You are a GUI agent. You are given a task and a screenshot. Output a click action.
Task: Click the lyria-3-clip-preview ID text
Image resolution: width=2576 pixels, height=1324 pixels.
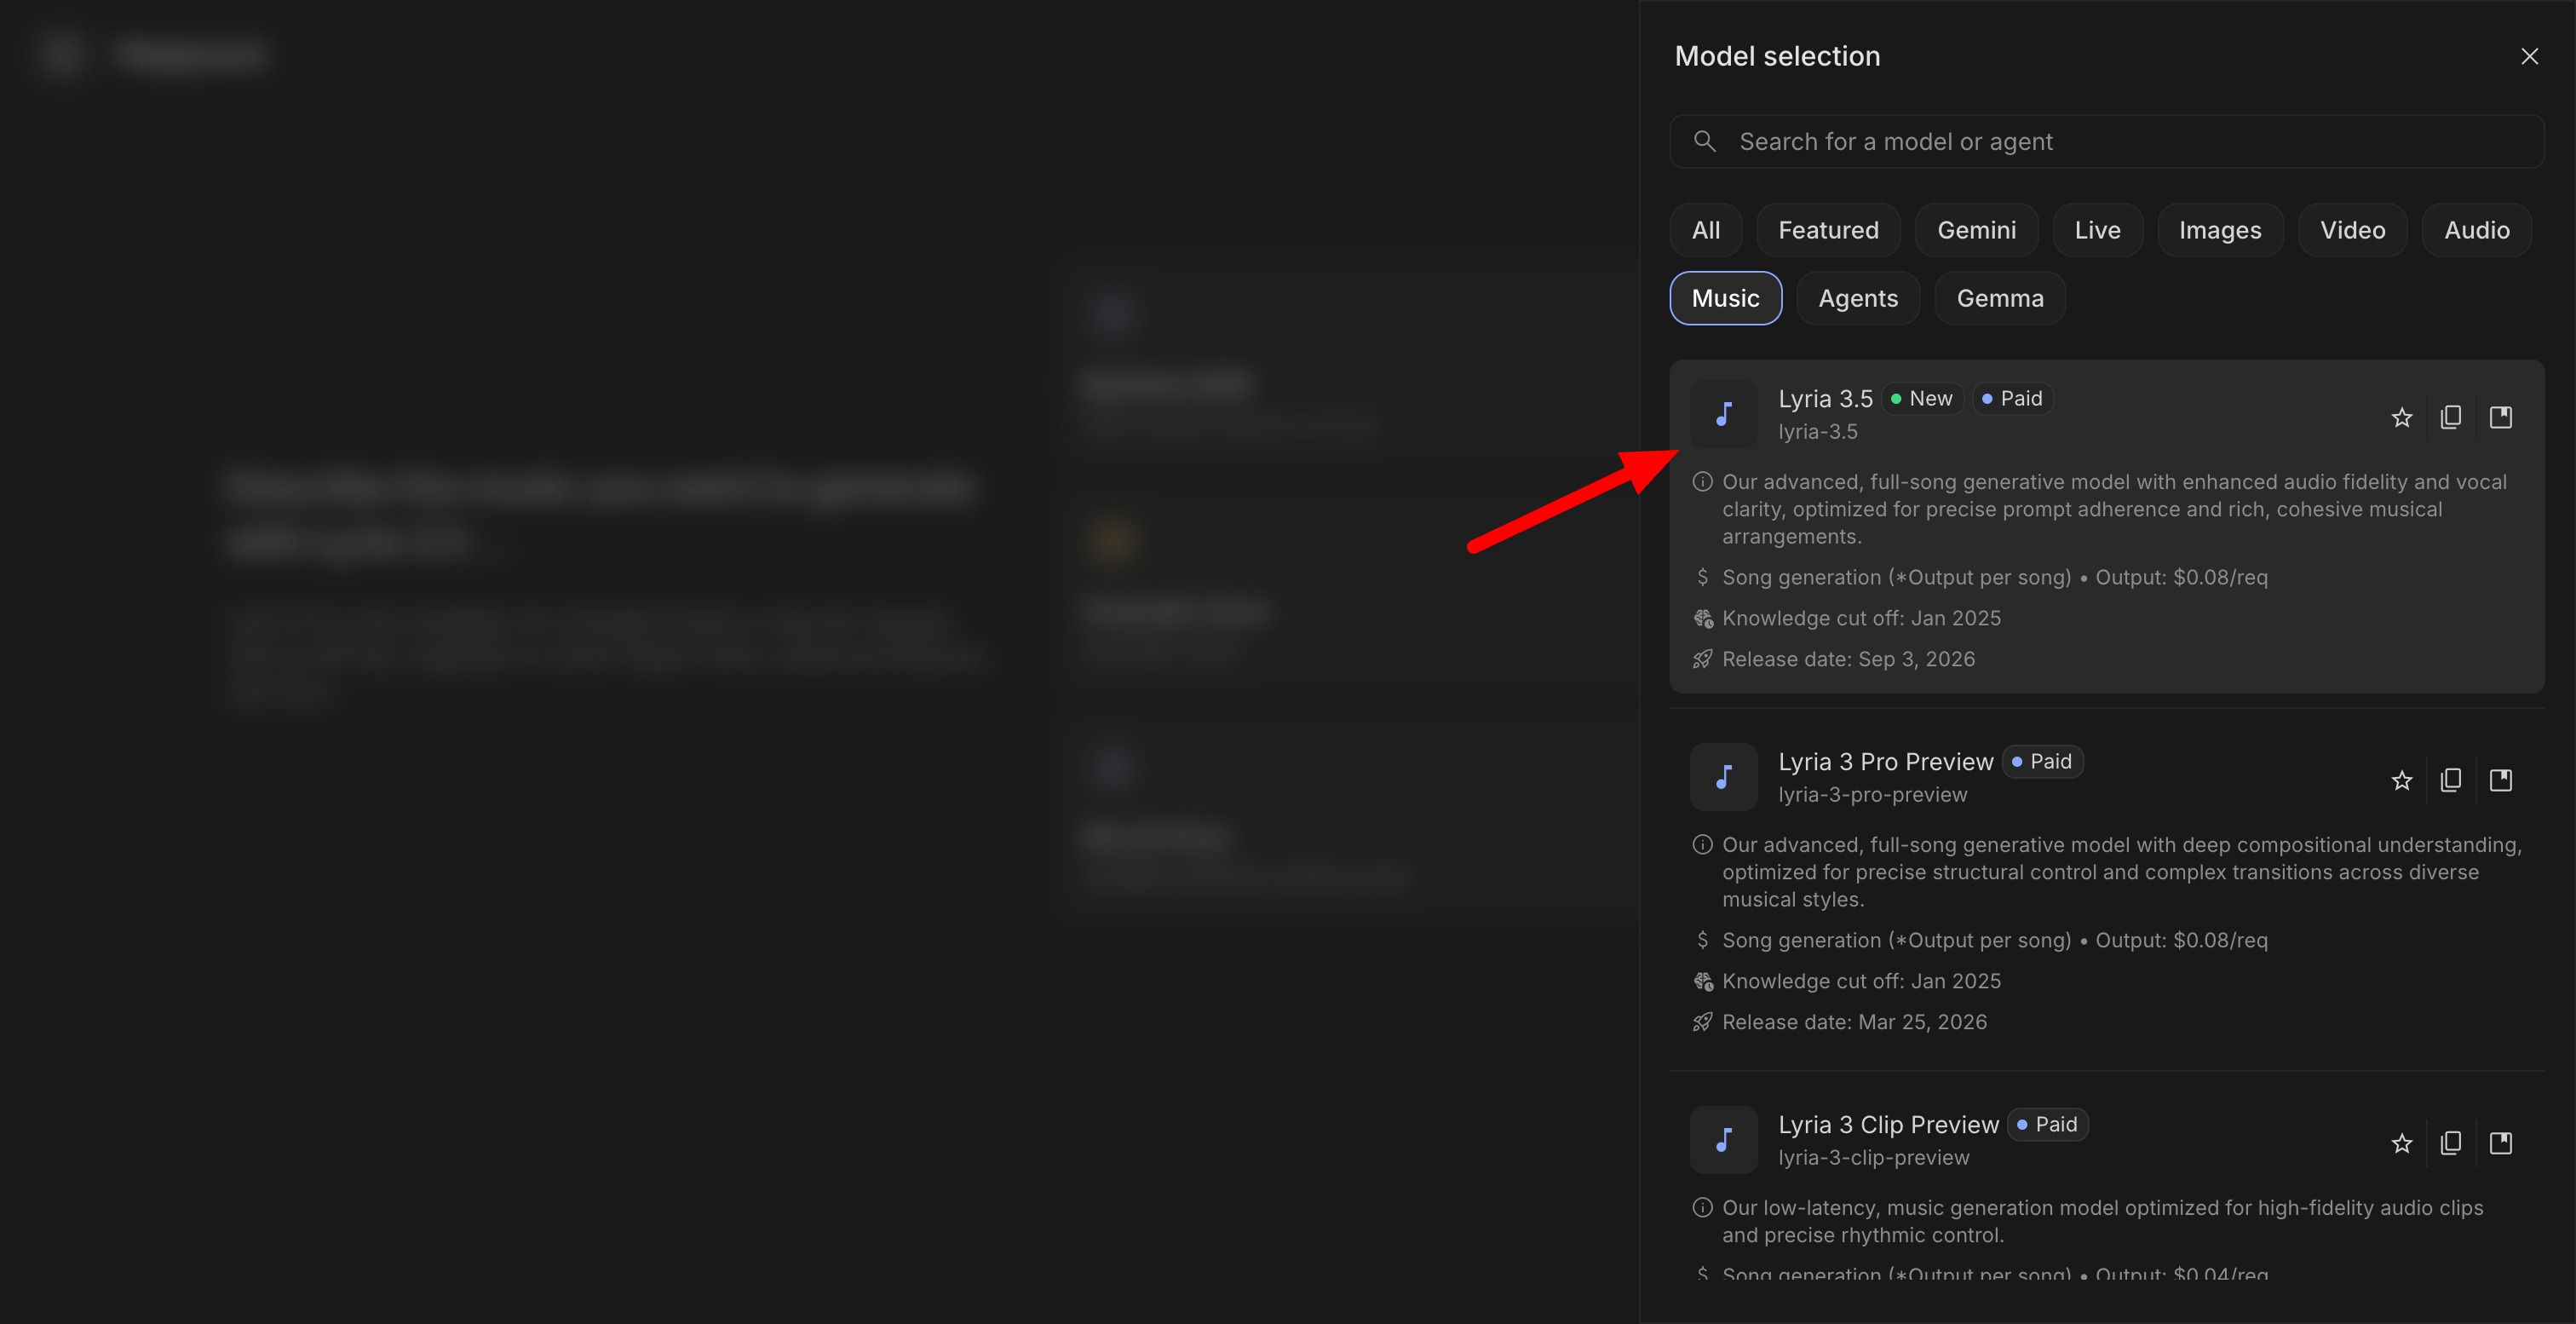[x=1873, y=1158]
